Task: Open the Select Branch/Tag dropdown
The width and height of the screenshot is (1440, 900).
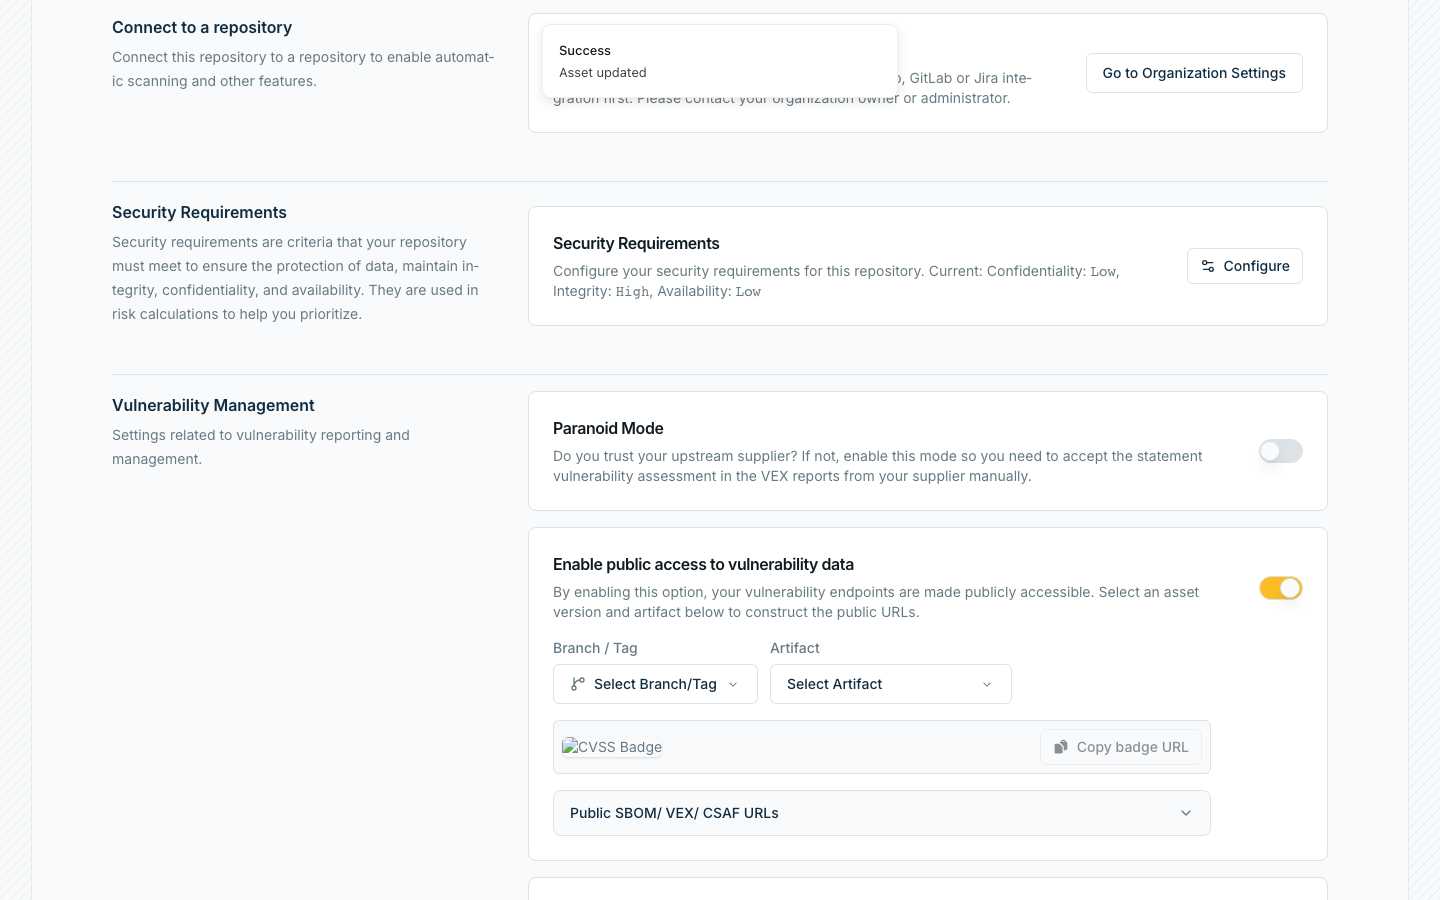Action: tap(655, 684)
